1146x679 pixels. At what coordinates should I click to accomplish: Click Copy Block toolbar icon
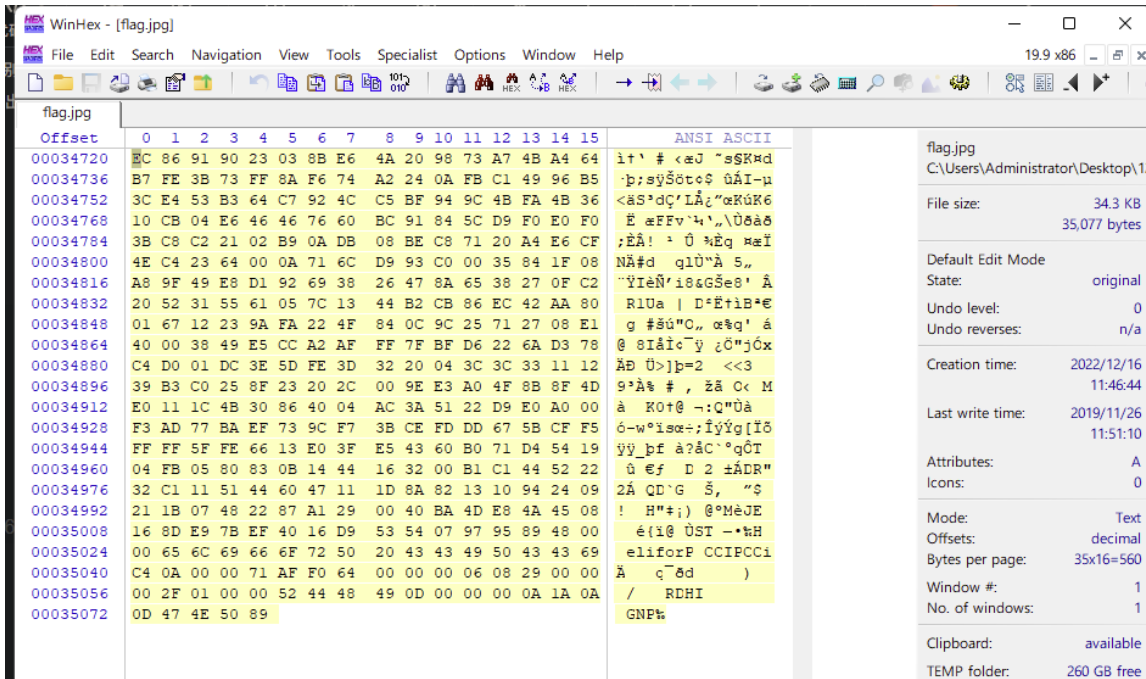tap(287, 84)
